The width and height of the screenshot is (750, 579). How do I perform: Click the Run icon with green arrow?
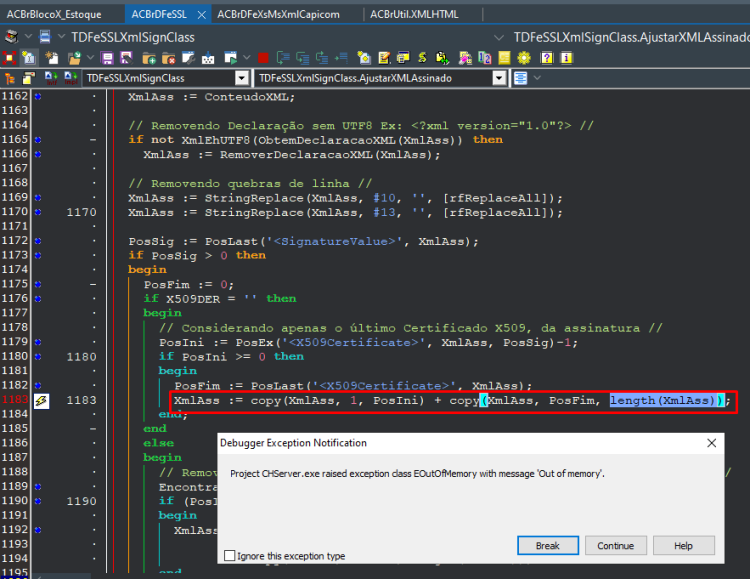[231, 58]
